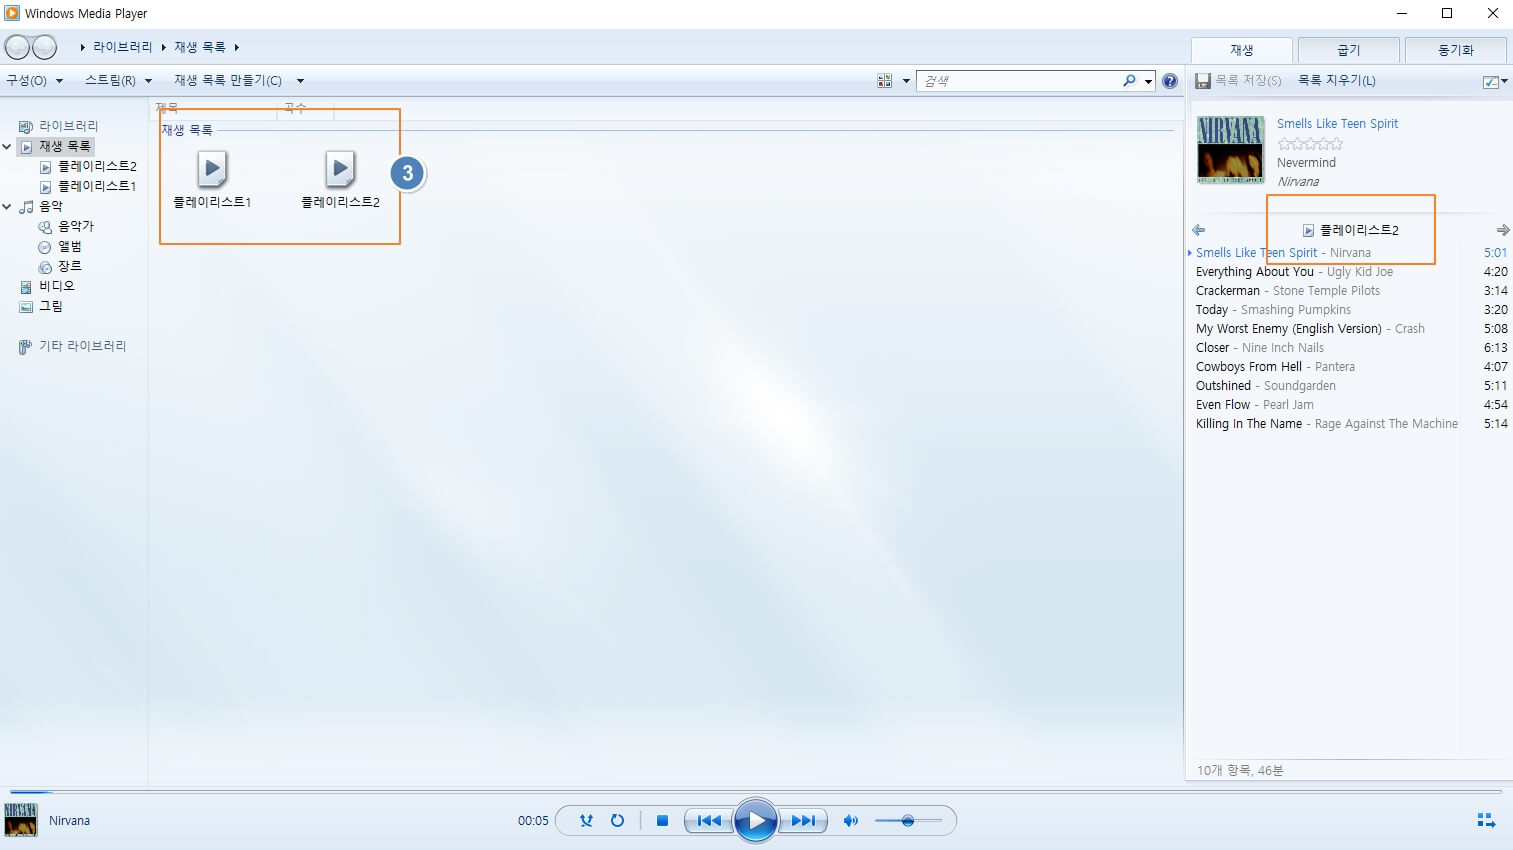The height and width of the screenshot is (850, 1513).
Task: Expand breadcrumb arrow after 재생 목록
Action: click(237, 47)
